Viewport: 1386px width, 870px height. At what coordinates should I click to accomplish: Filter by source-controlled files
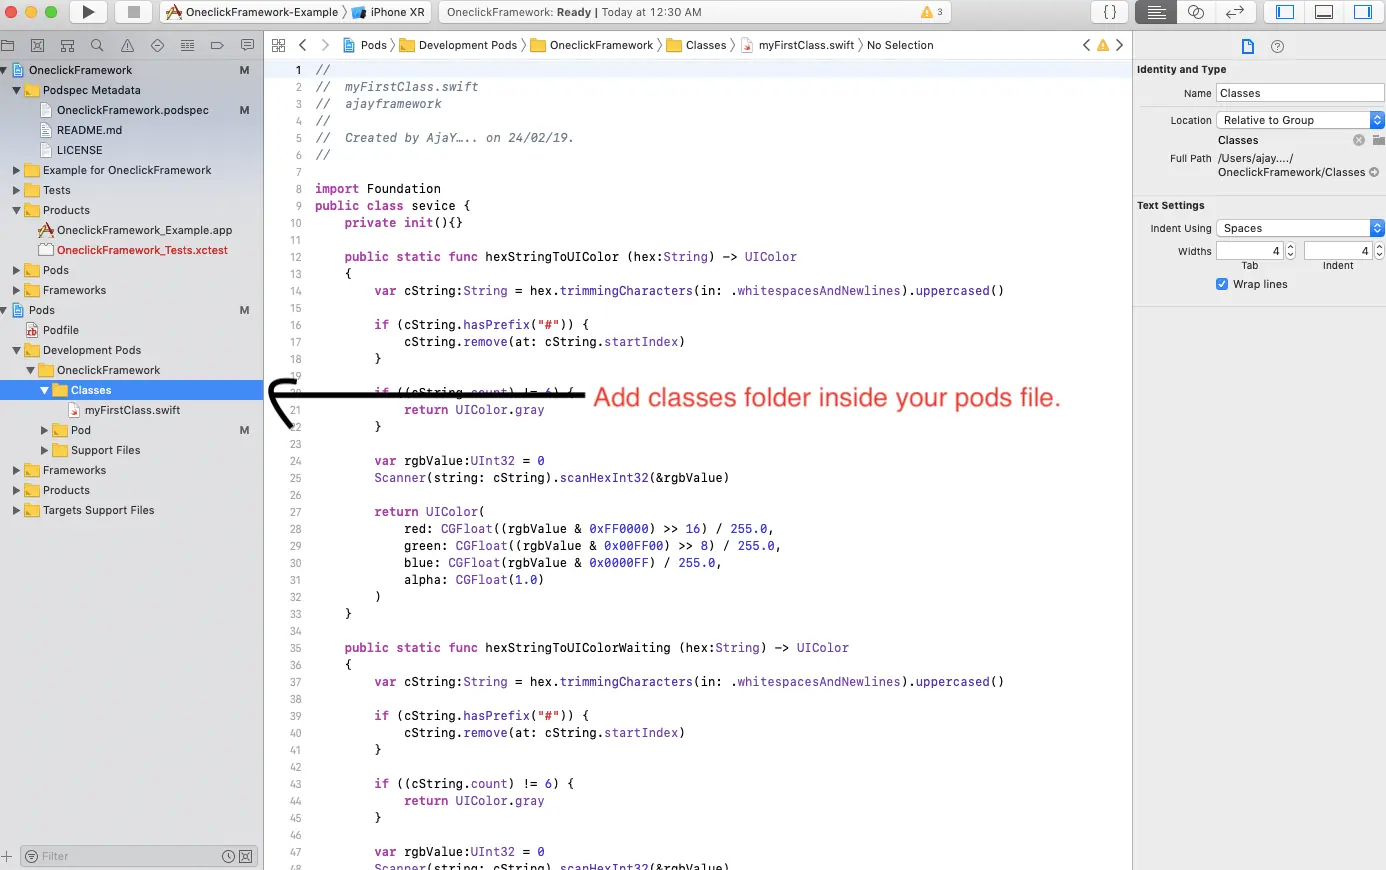pyautogui.click(x=245, y=856)
